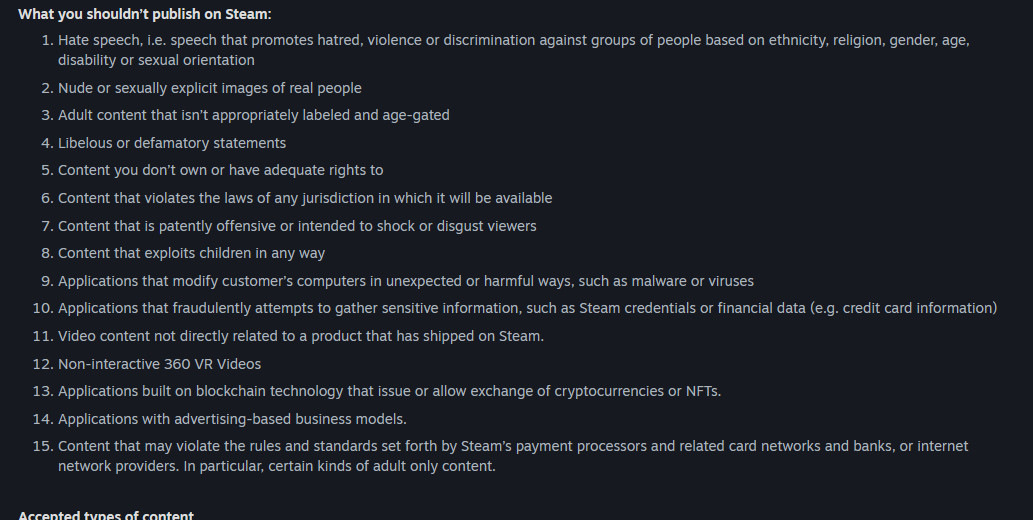Screen dimensions: 1033x520
Task: Click the advertising-based business models rule
Action: (233, 419)
